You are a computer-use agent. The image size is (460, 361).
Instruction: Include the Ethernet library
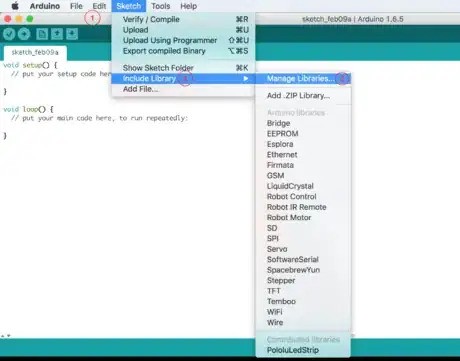coord(303,155)
